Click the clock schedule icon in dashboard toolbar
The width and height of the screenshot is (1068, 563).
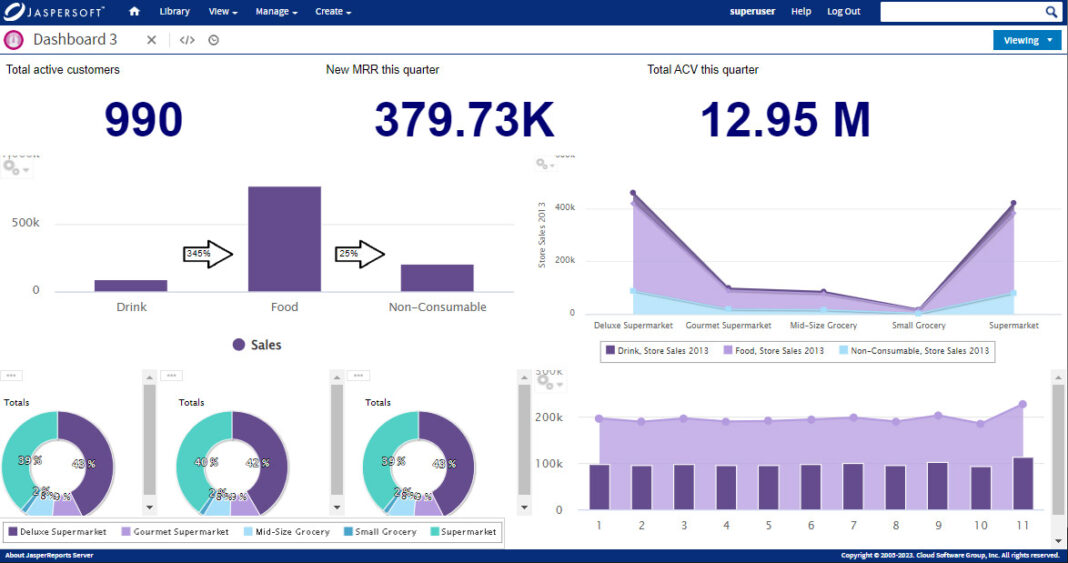[214, 40]
